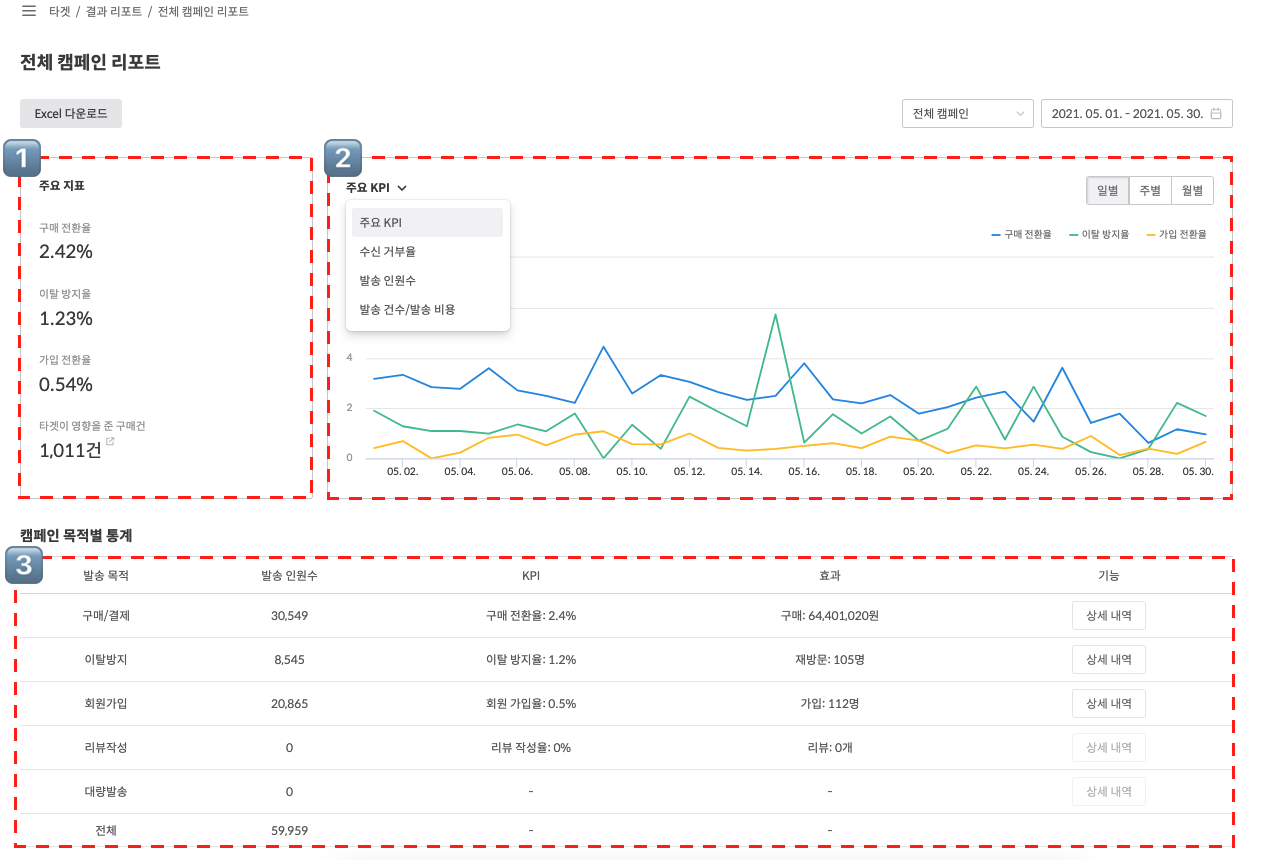Open the date range picker field

click(1130, 114)
